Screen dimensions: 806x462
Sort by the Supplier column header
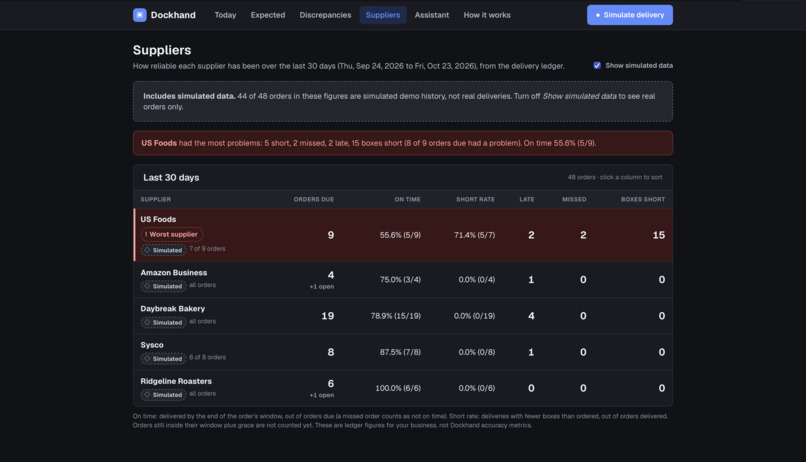pos(156,199)
